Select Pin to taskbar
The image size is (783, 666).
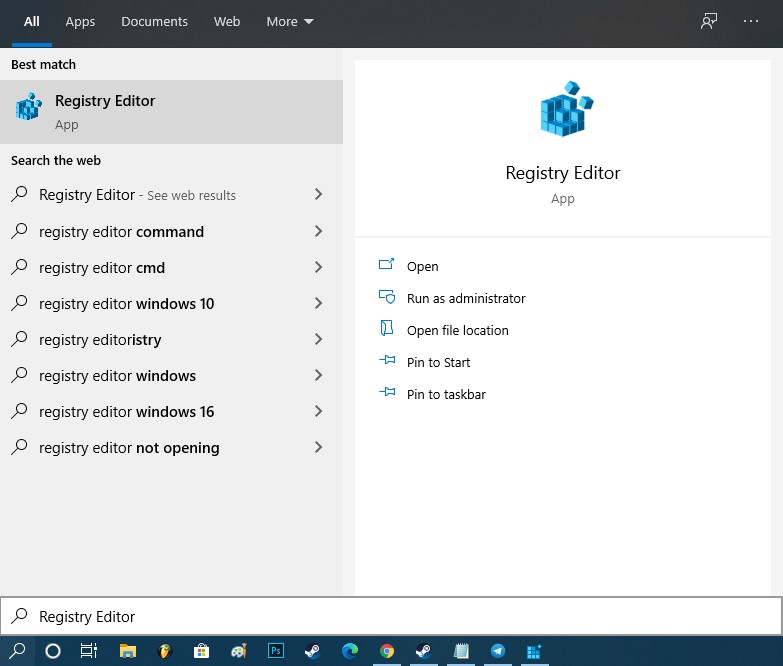446,394
